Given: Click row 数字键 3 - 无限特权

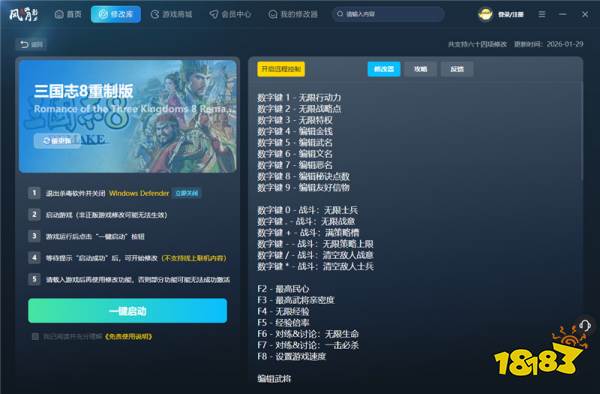Looking at the screenshot, I should [295, 120].
